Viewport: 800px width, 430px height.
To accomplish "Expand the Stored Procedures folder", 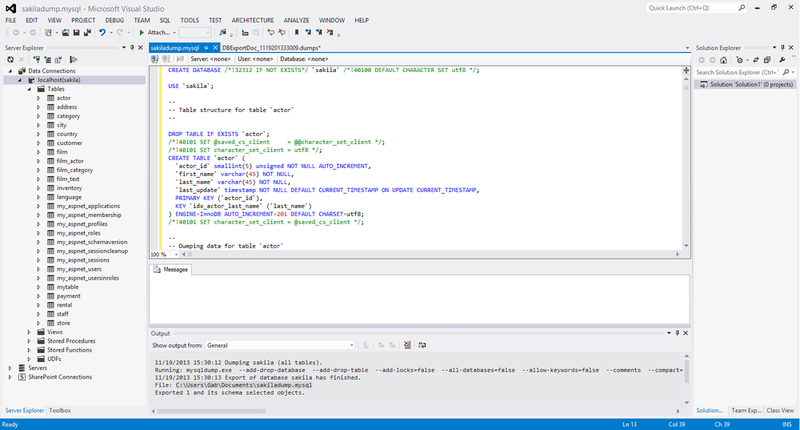I will point(29,341).
